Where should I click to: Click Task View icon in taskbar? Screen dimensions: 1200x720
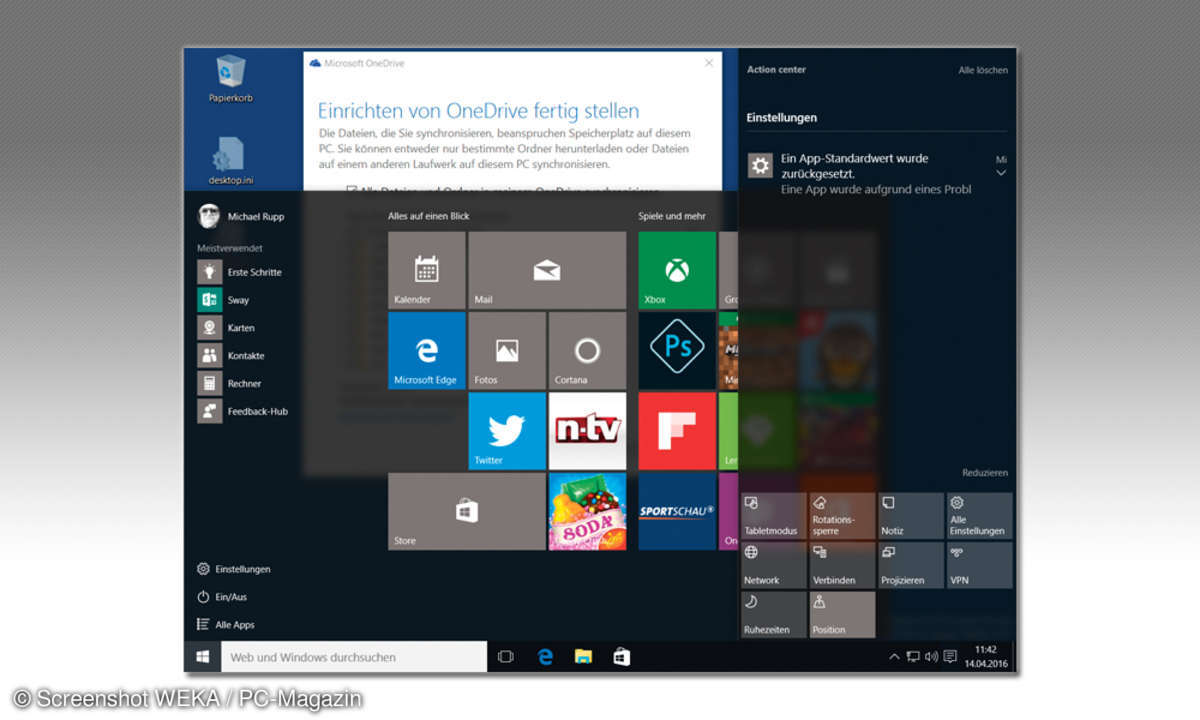pyautogui.click(x=505, y=657)
